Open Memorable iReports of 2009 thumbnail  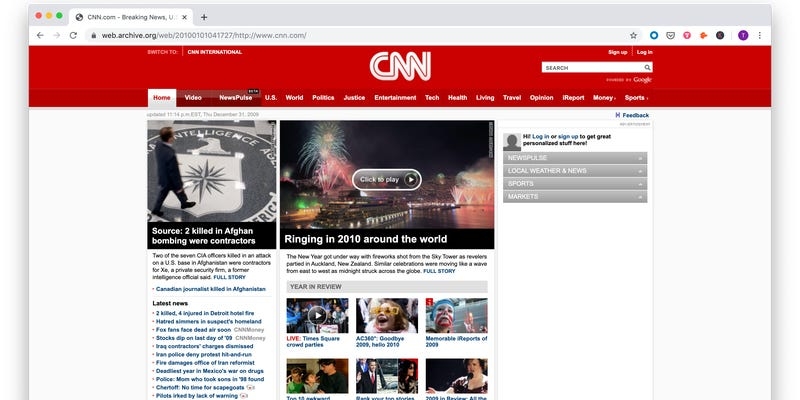pyautogui.click(x=457, y=315)
